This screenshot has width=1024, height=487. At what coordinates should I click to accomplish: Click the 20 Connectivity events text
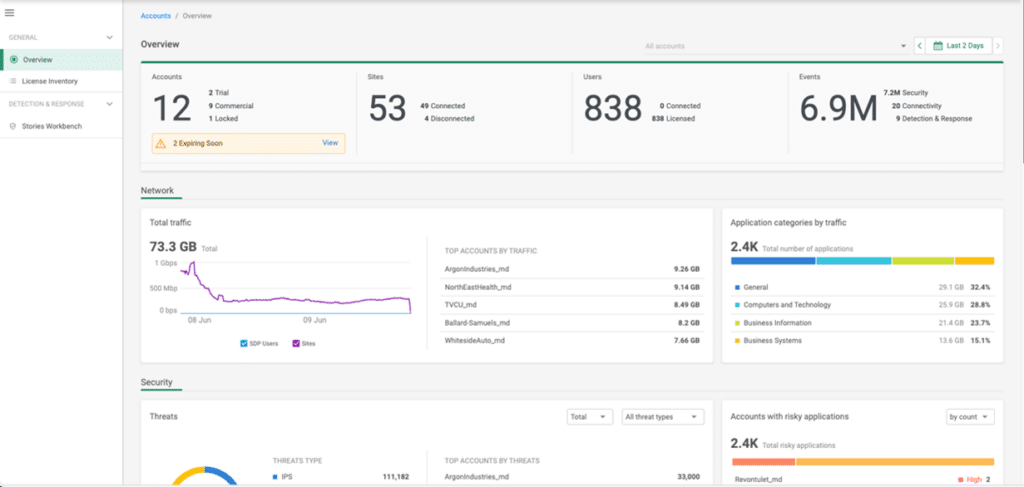[917, 106]
